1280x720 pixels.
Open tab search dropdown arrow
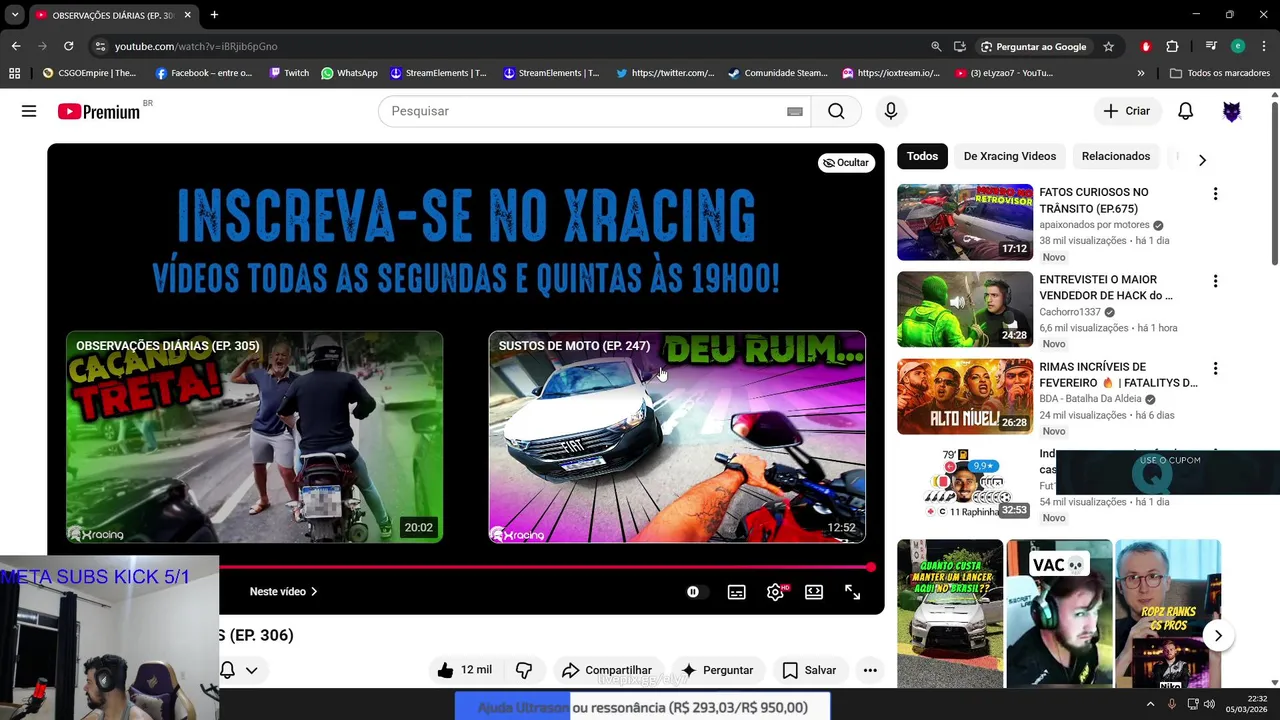pos(15,15)
